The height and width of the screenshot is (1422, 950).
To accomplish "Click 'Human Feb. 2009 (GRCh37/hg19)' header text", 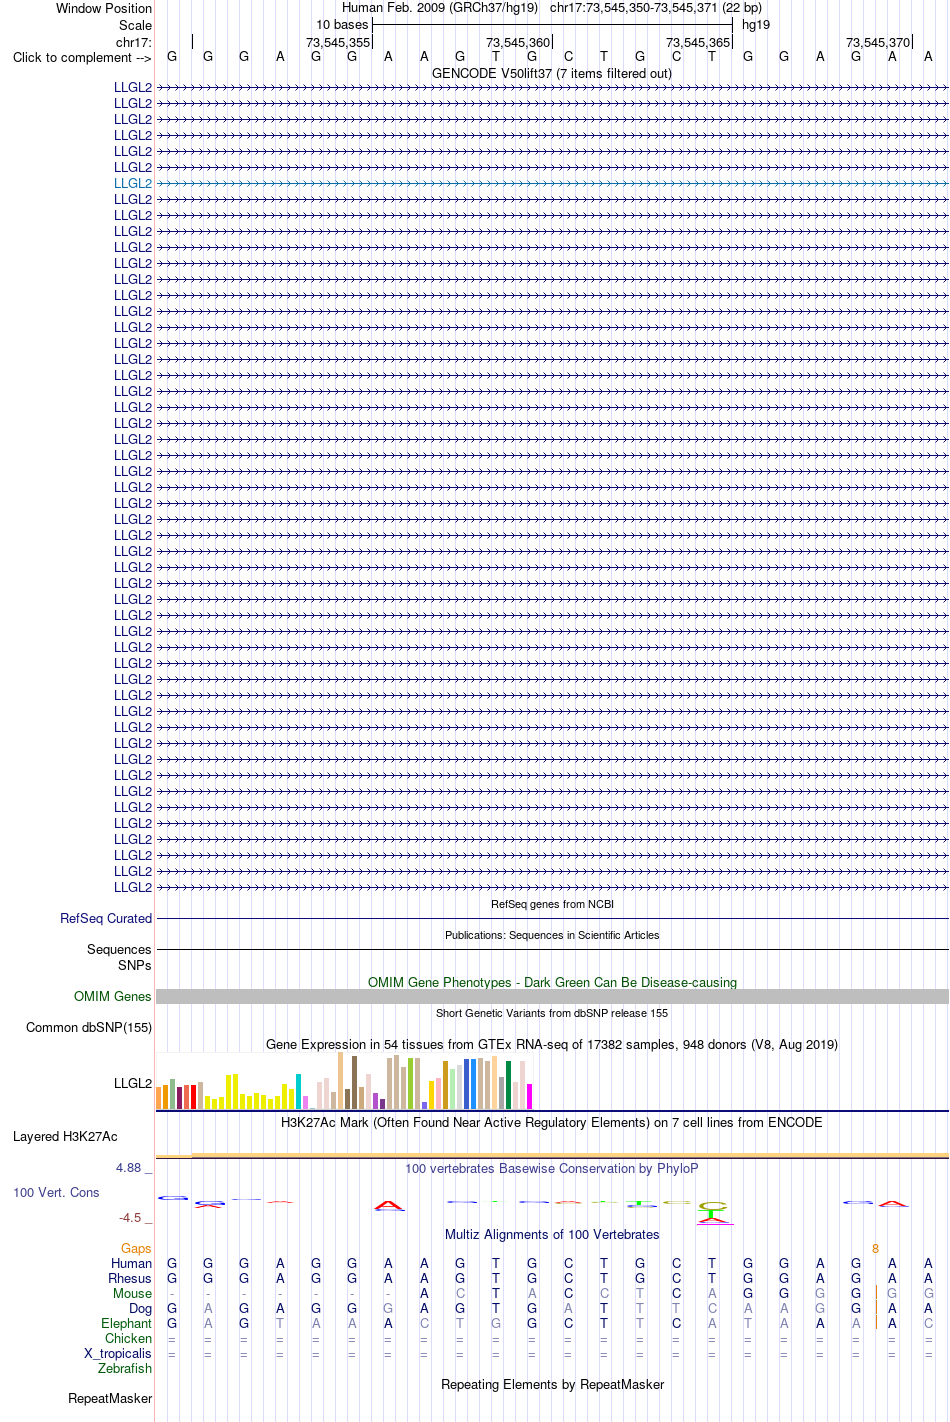I will point(440,8).
